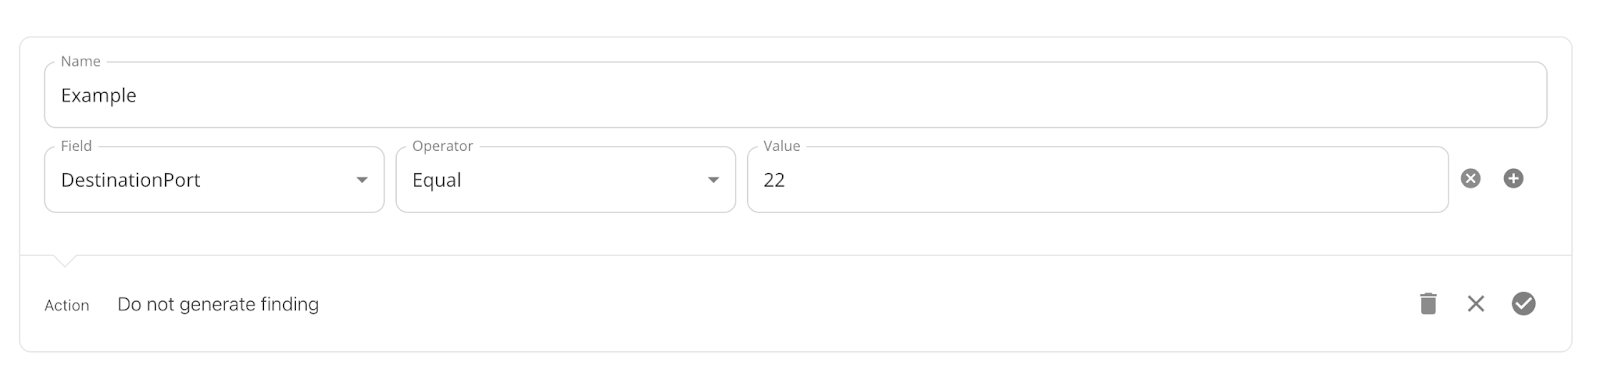Click the Field label above DestinationPort
The image size is (1600, 377).
76,146
